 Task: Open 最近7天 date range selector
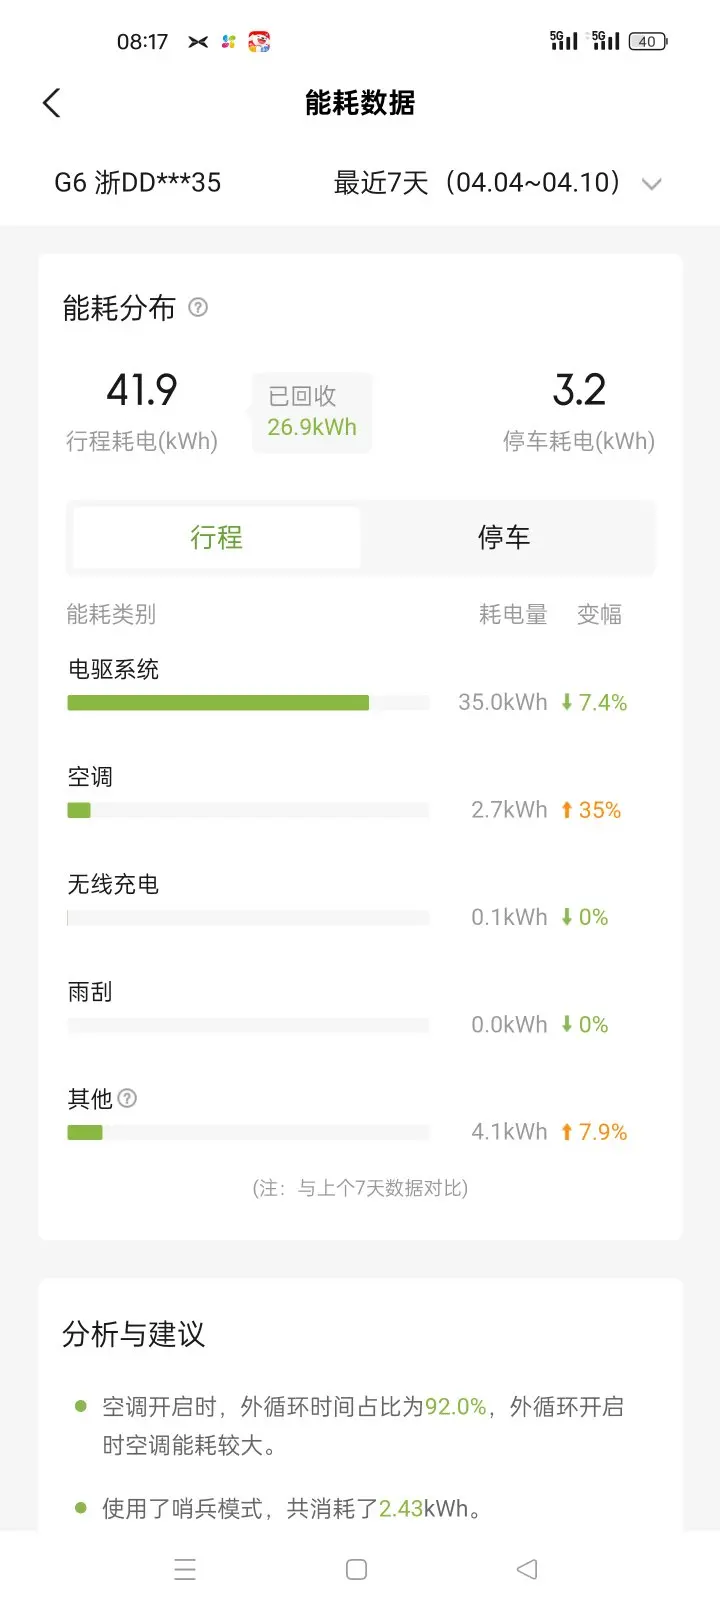click(x=478, y=183)
